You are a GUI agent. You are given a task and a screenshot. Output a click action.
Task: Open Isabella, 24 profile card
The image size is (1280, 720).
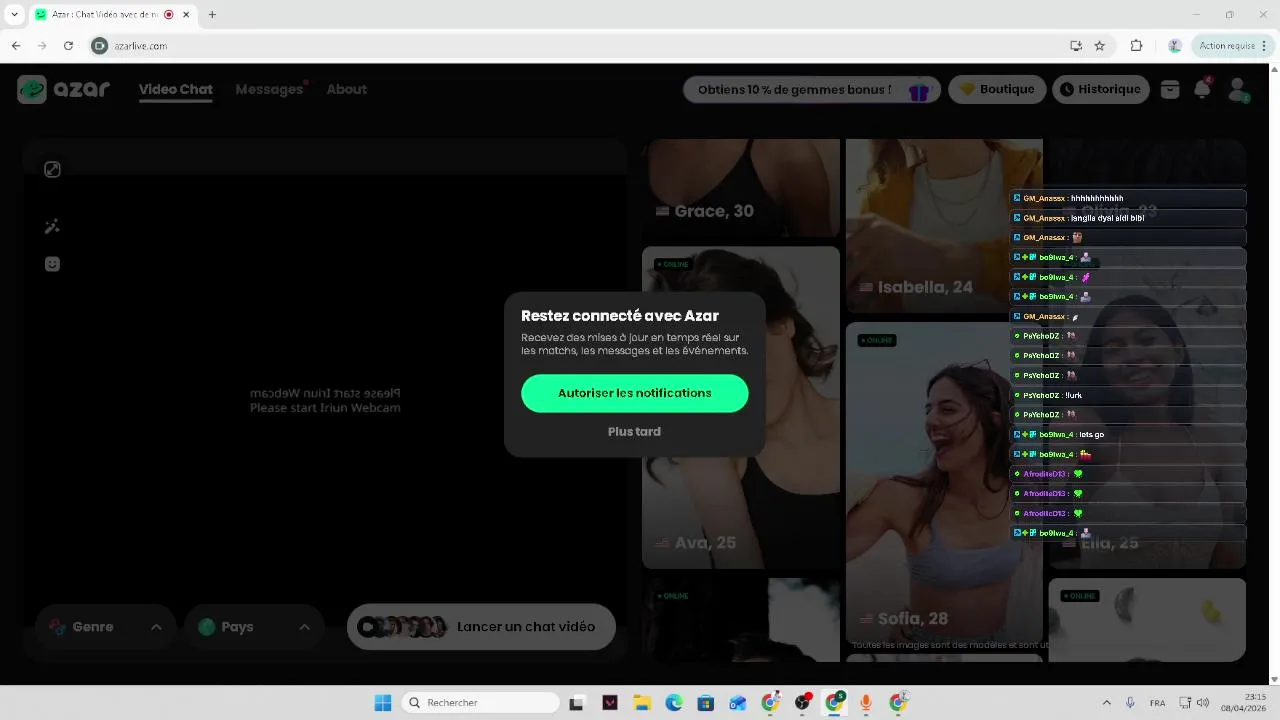[944, 226]
